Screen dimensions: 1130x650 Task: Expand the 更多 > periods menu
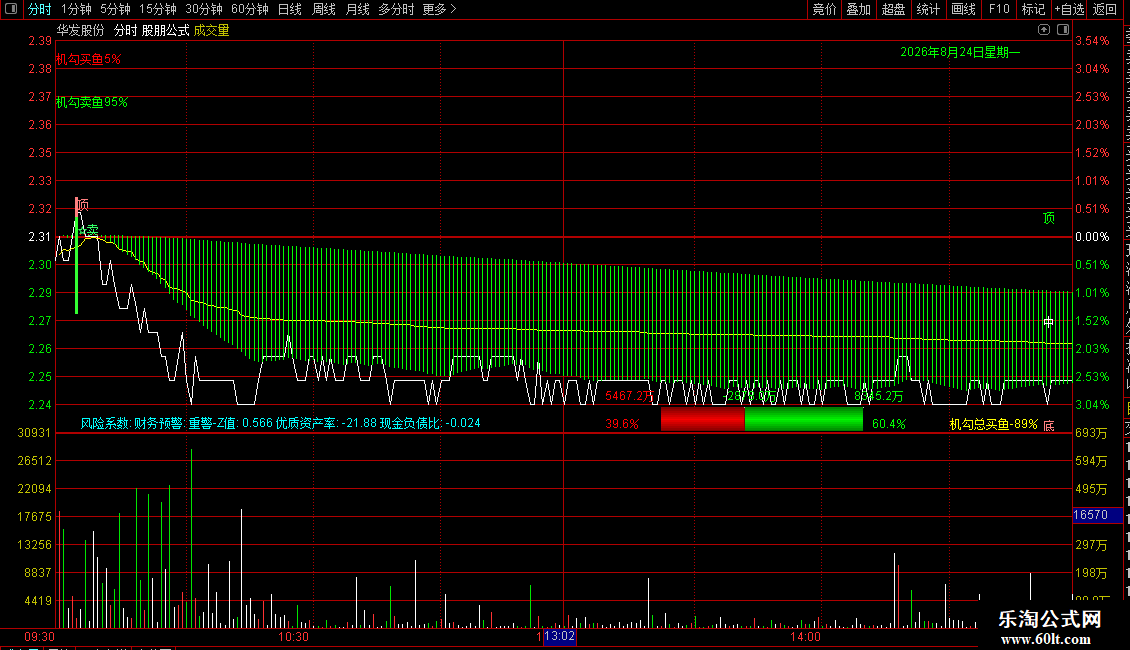(440, 9)
